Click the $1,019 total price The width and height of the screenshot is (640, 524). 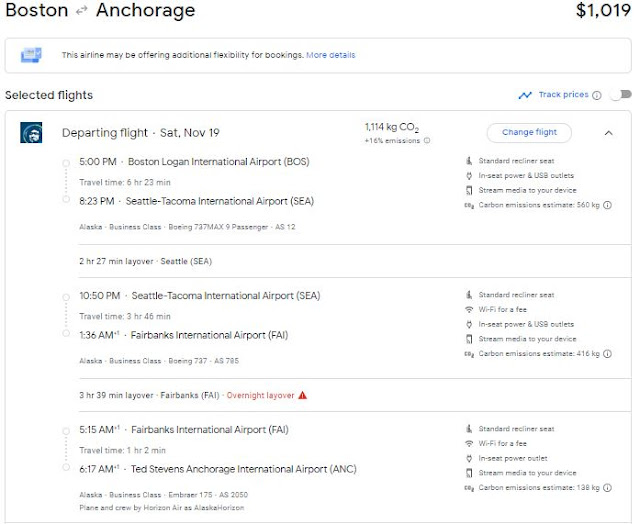(604, 12)
